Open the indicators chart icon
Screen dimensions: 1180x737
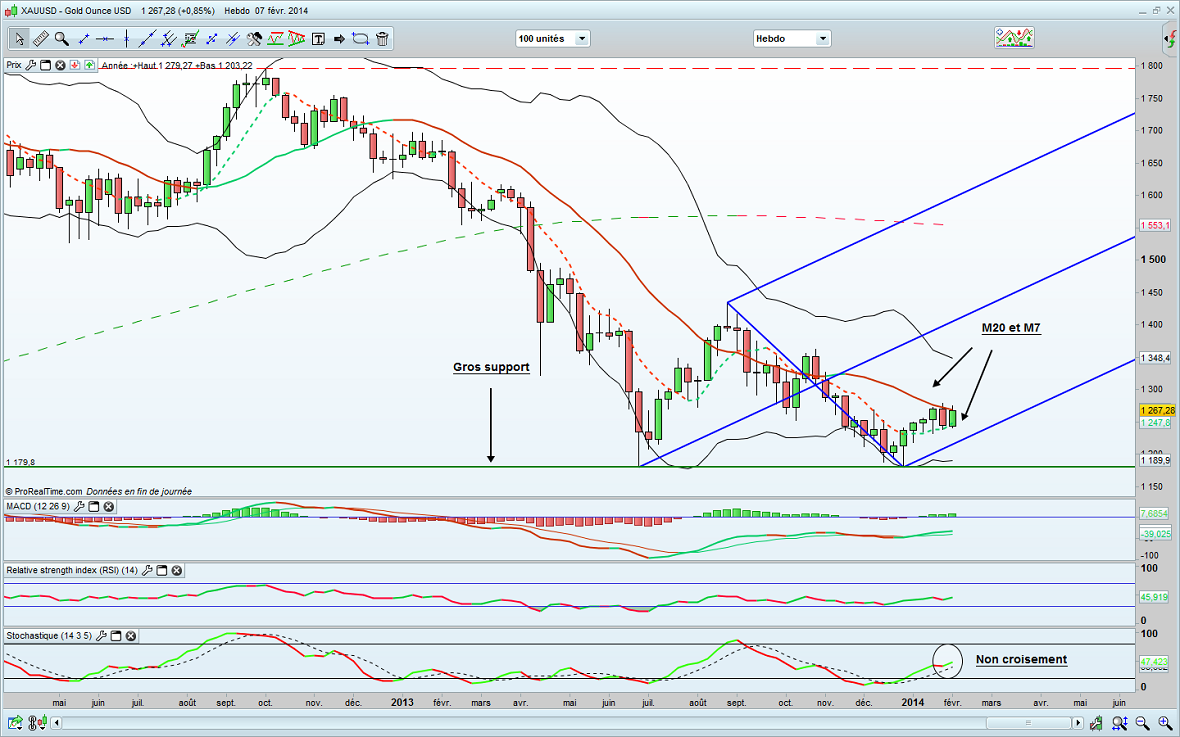1013,38
